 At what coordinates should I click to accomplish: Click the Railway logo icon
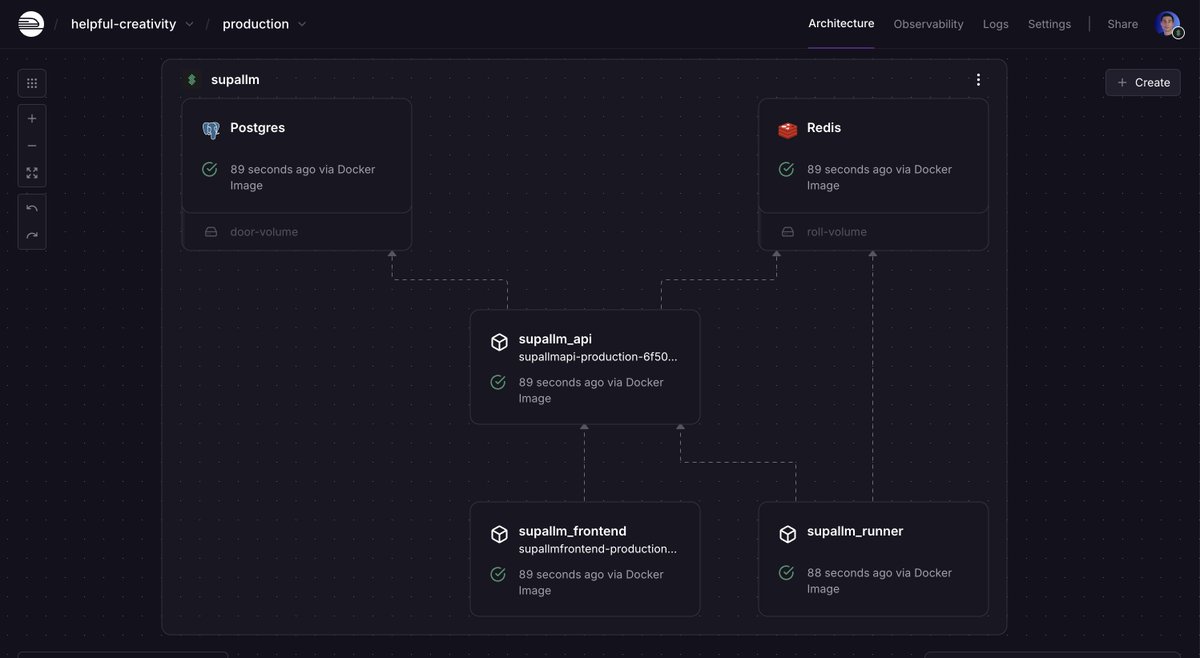pos(31,24)
